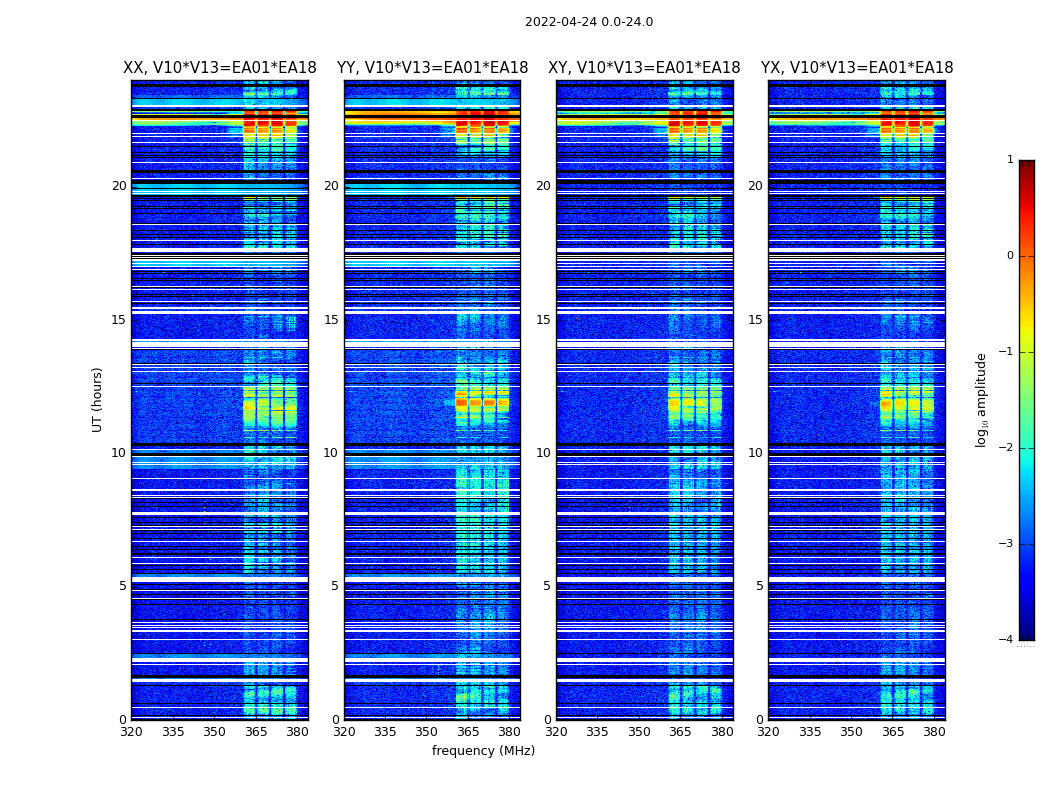This screenshot has width=1050, height=800.
Task: Click the date title 2022-04-24 0.0-24.0
Action: point(588,22)
